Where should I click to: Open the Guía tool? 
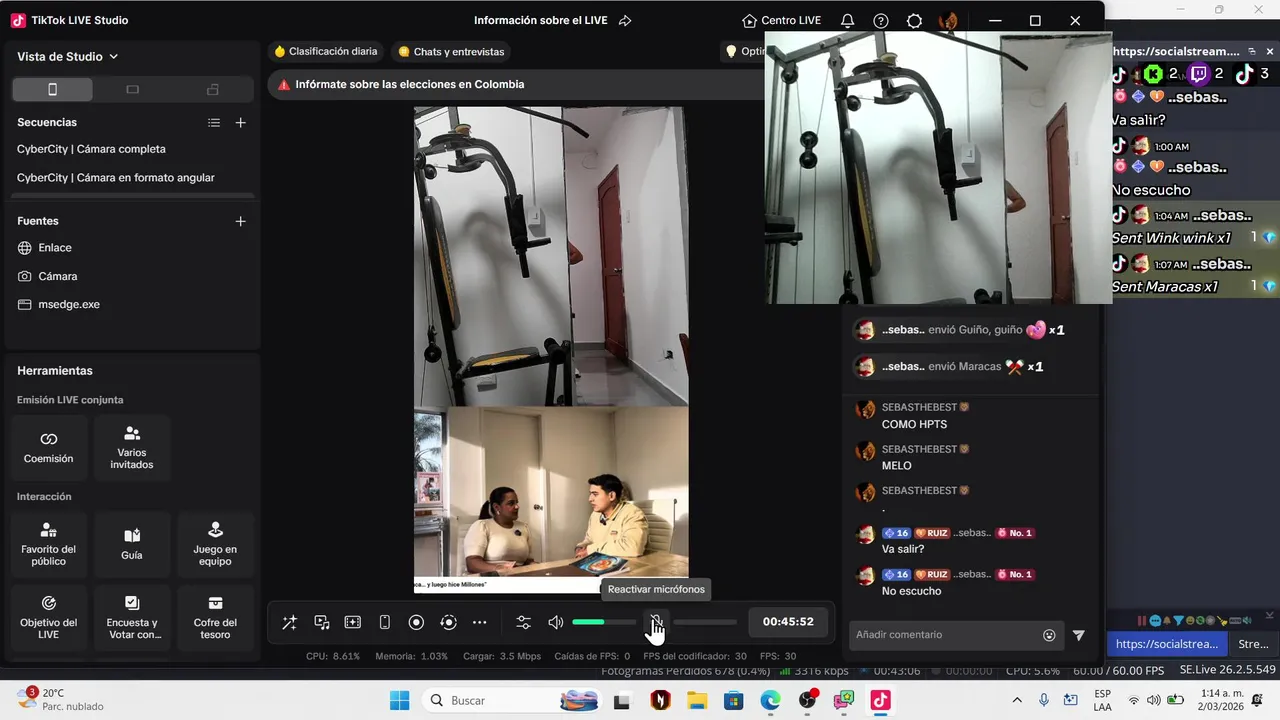tap(132, 544)
